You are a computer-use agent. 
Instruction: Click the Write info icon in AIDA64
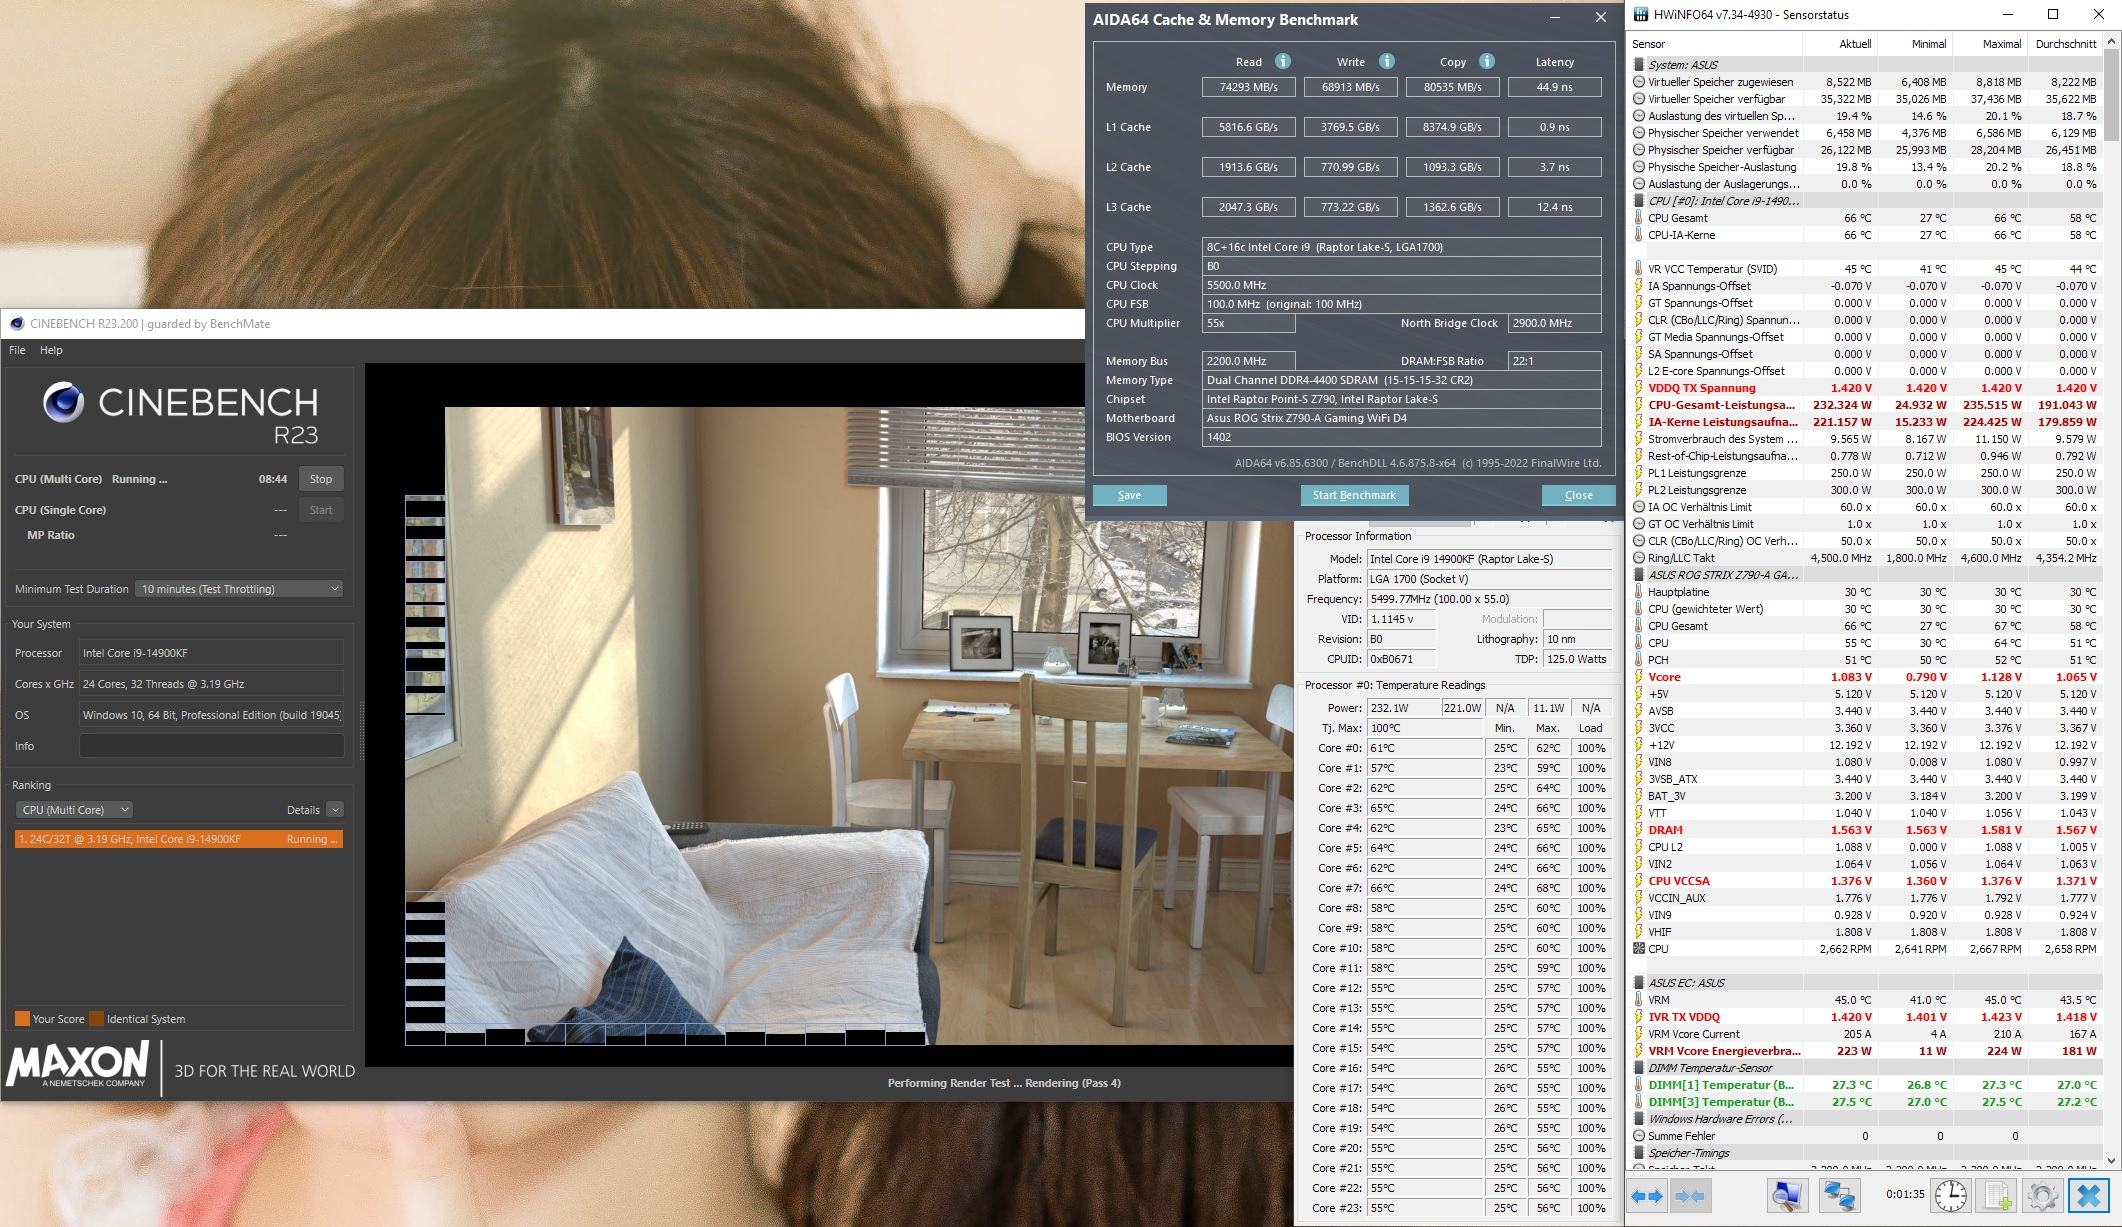1386,61
